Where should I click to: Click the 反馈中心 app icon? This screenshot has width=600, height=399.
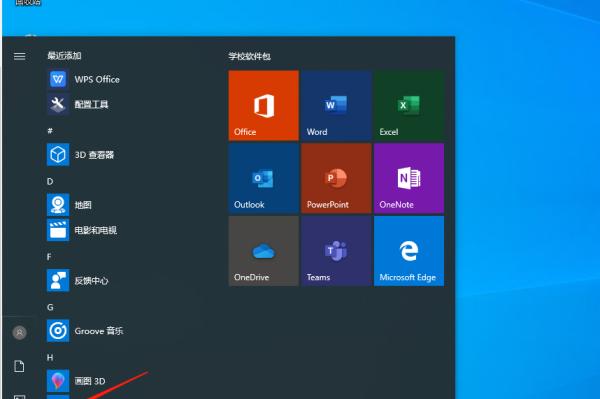click(58, 280)
